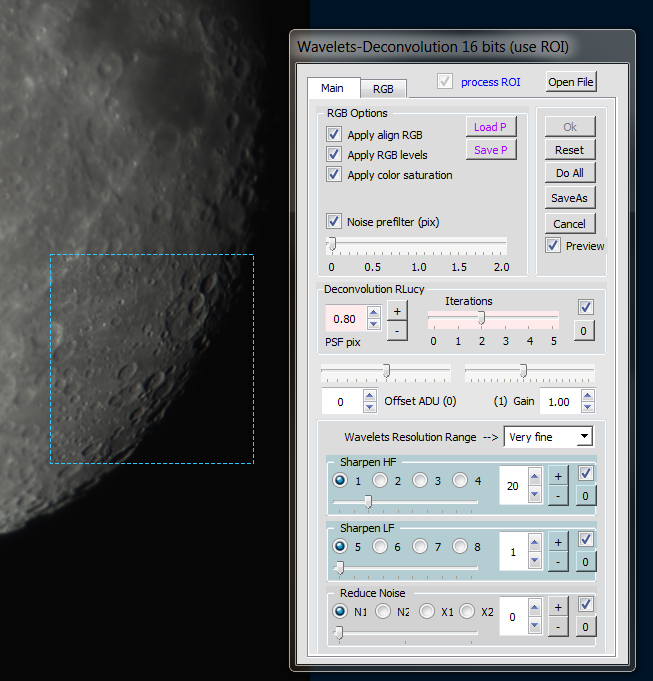Image resolution: width=653 pixels, height=681 pixels.
Task: Select Sharpen LF radio 8
Action: pos(460,546)
